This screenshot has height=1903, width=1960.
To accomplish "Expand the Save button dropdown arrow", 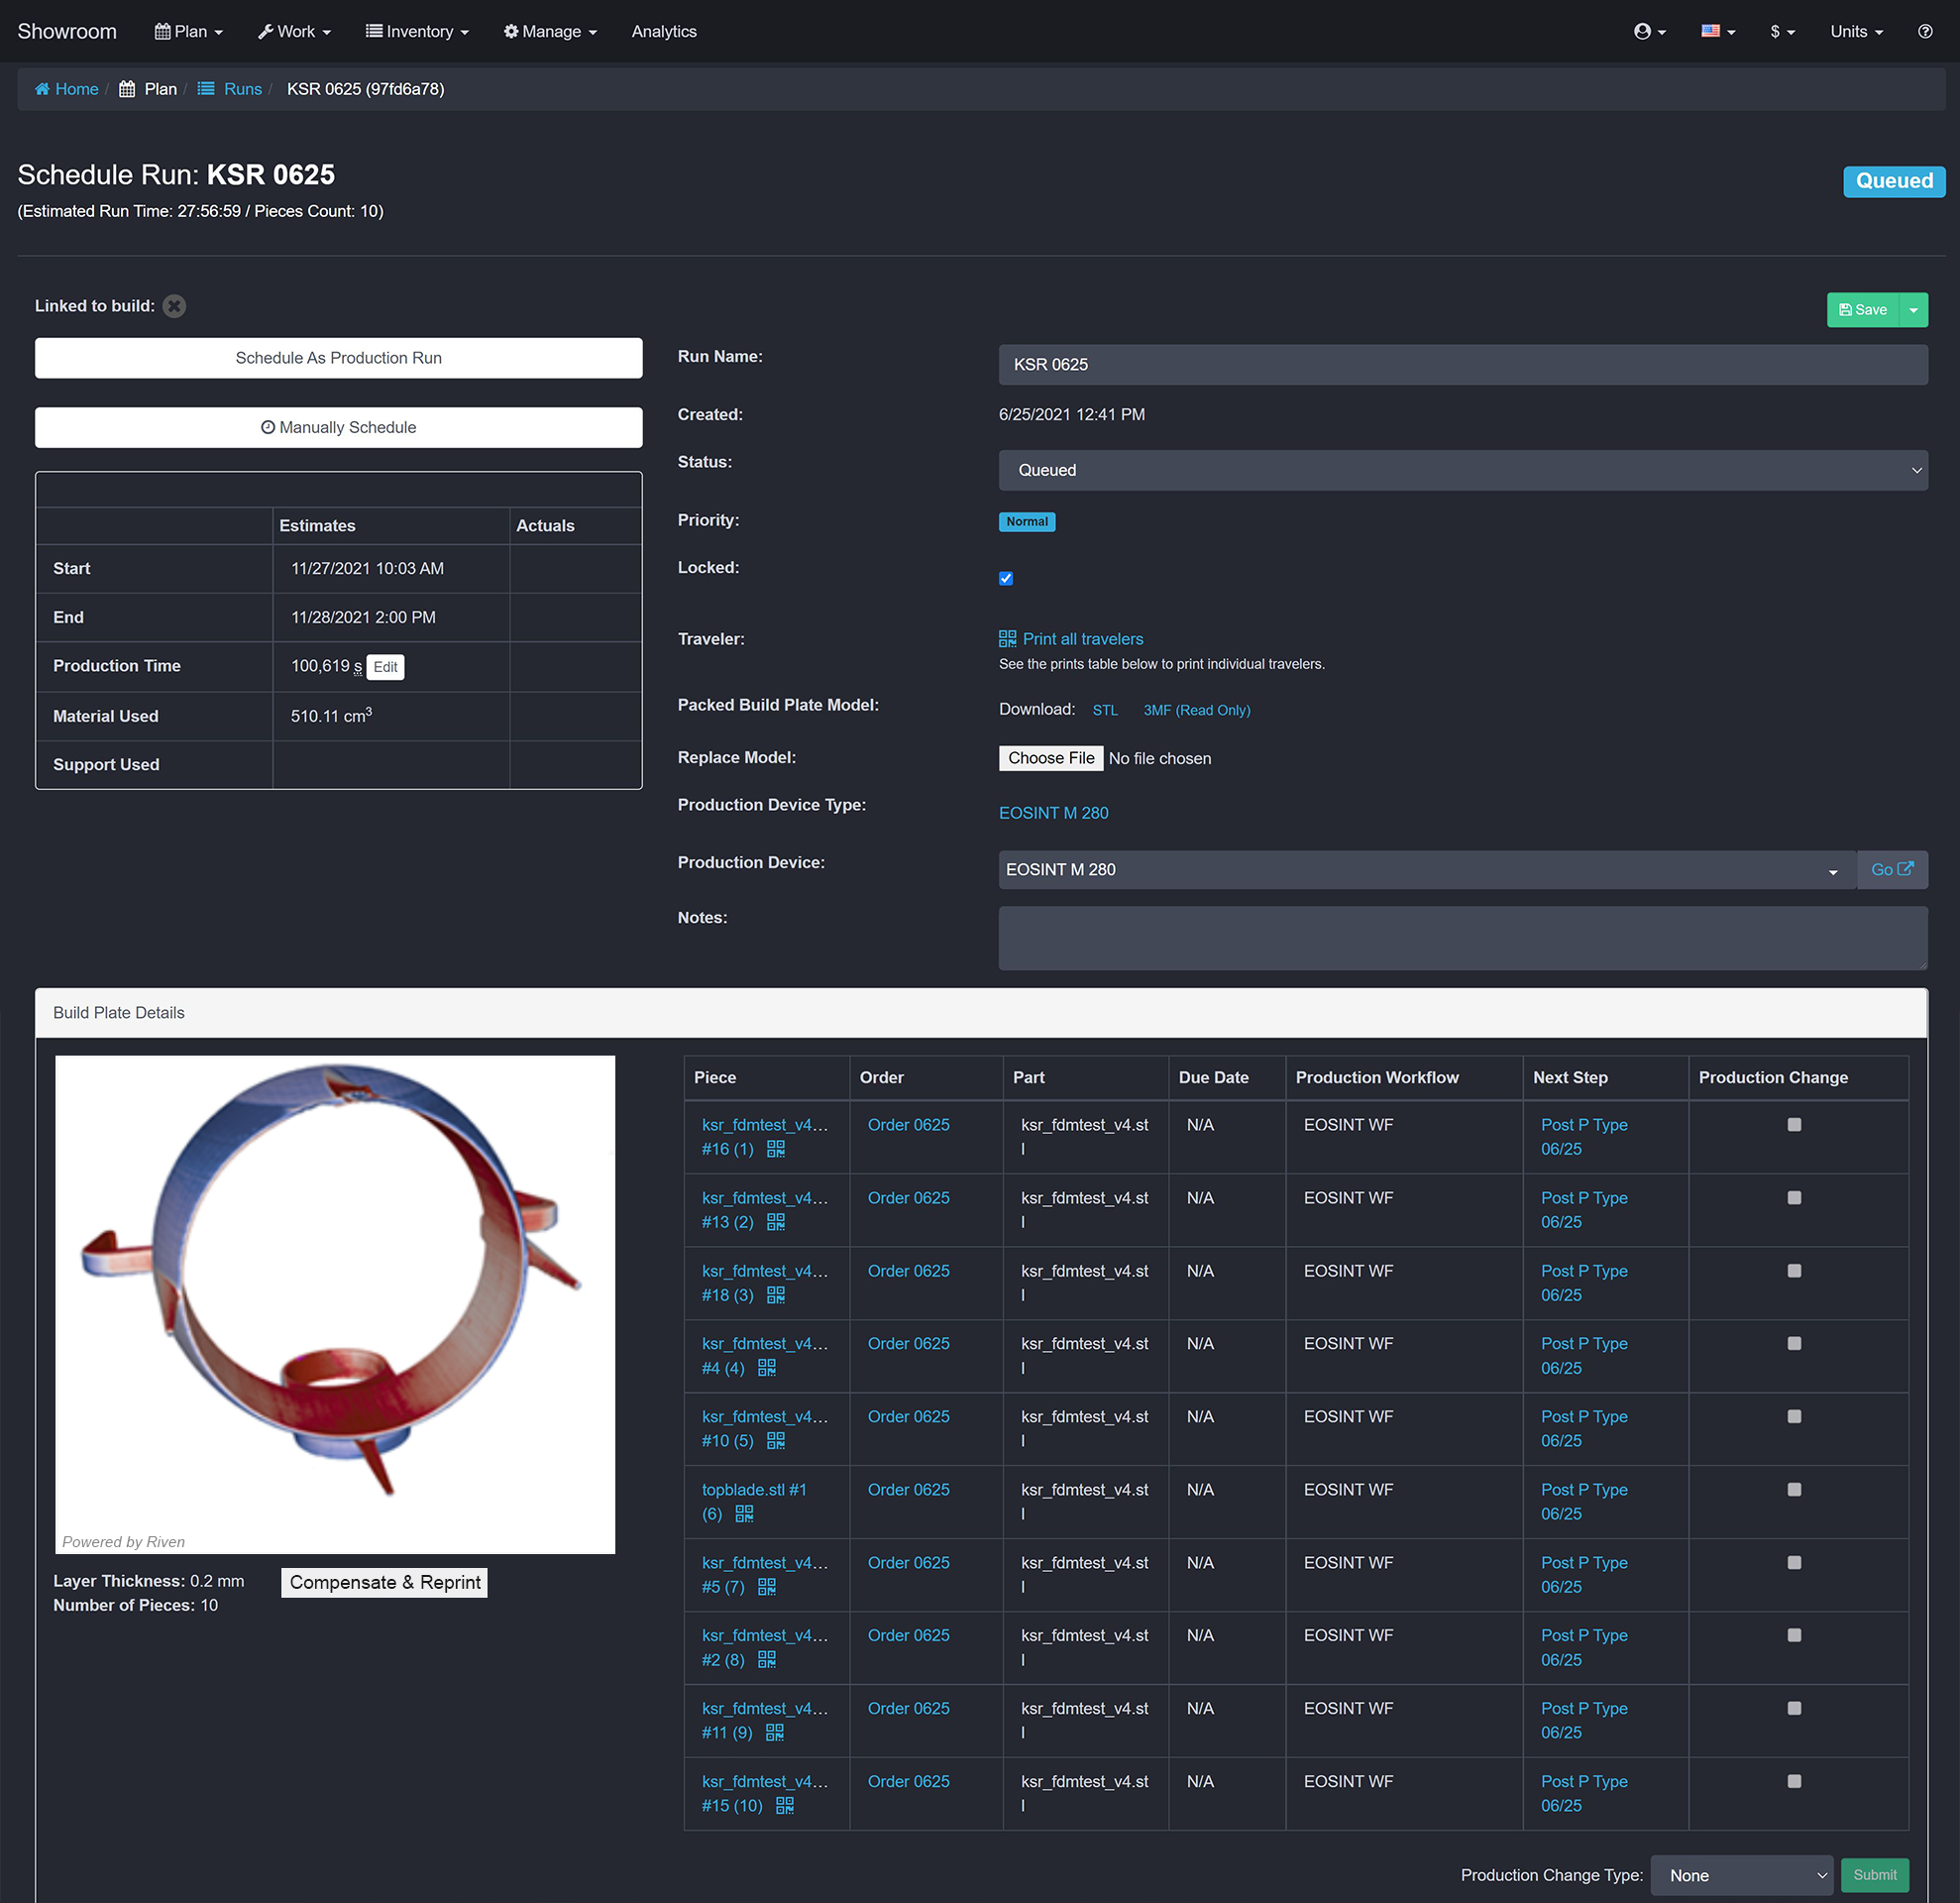I will [1912, 310].
